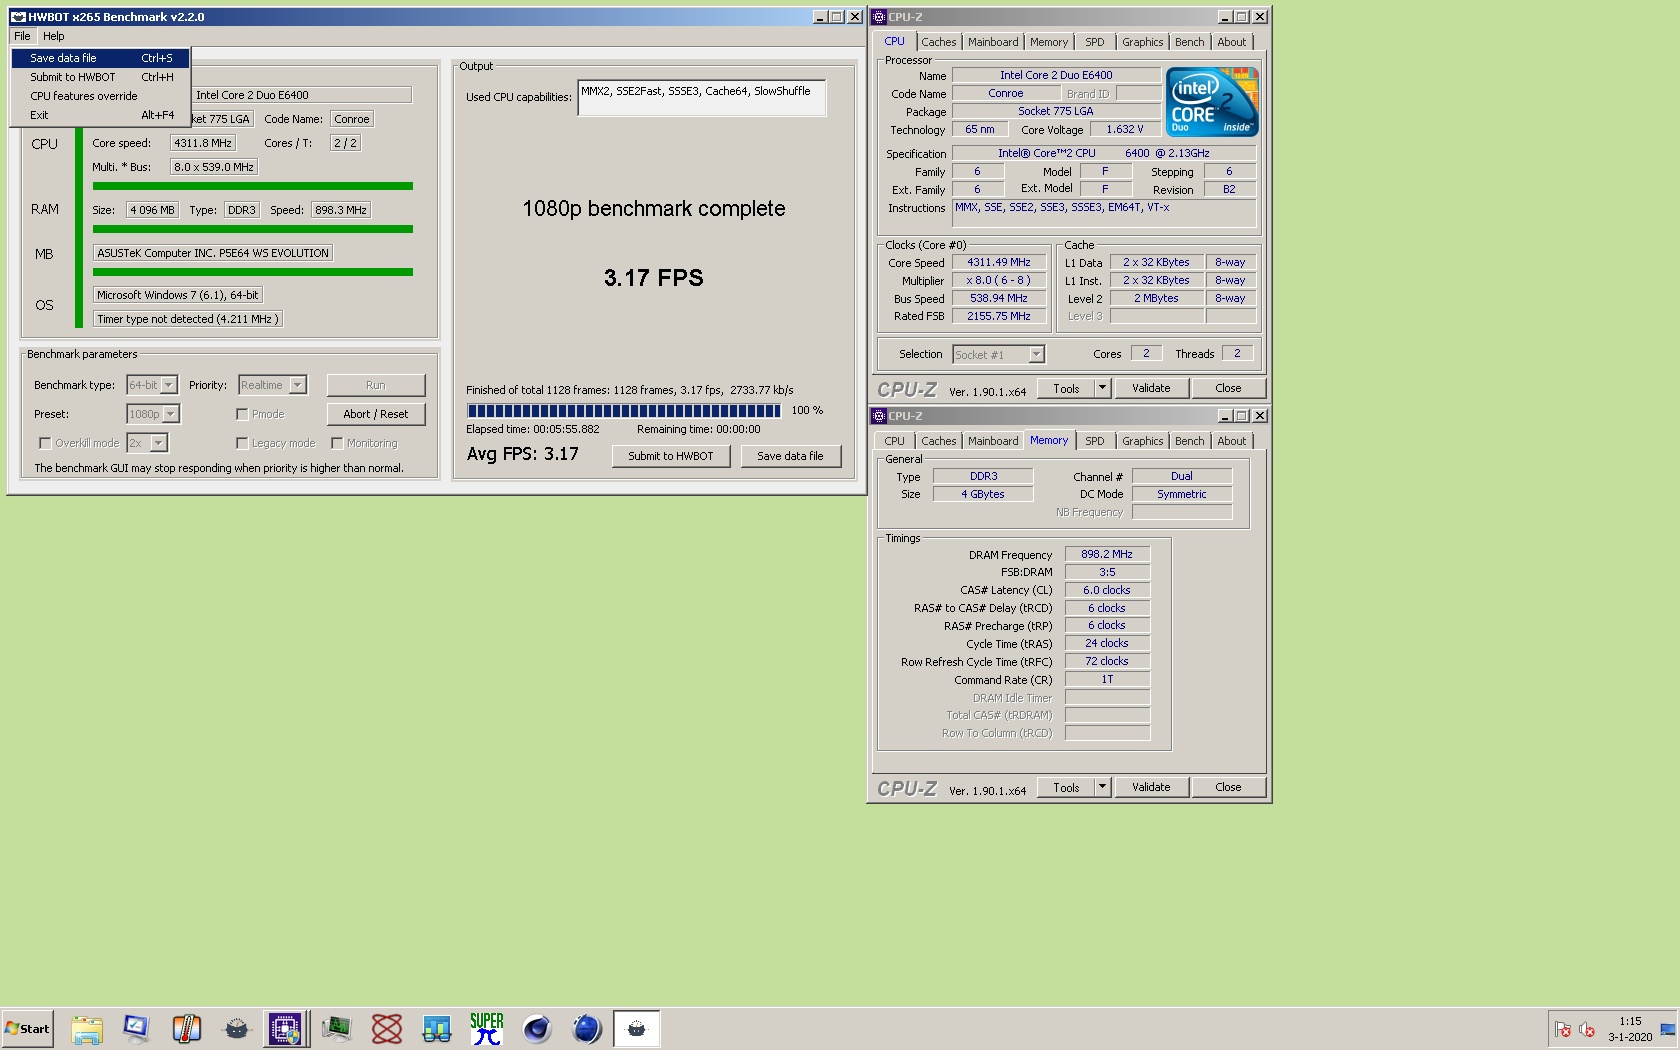Click the Run button
Screen dimensions: 1680x1050
[375, 385]
